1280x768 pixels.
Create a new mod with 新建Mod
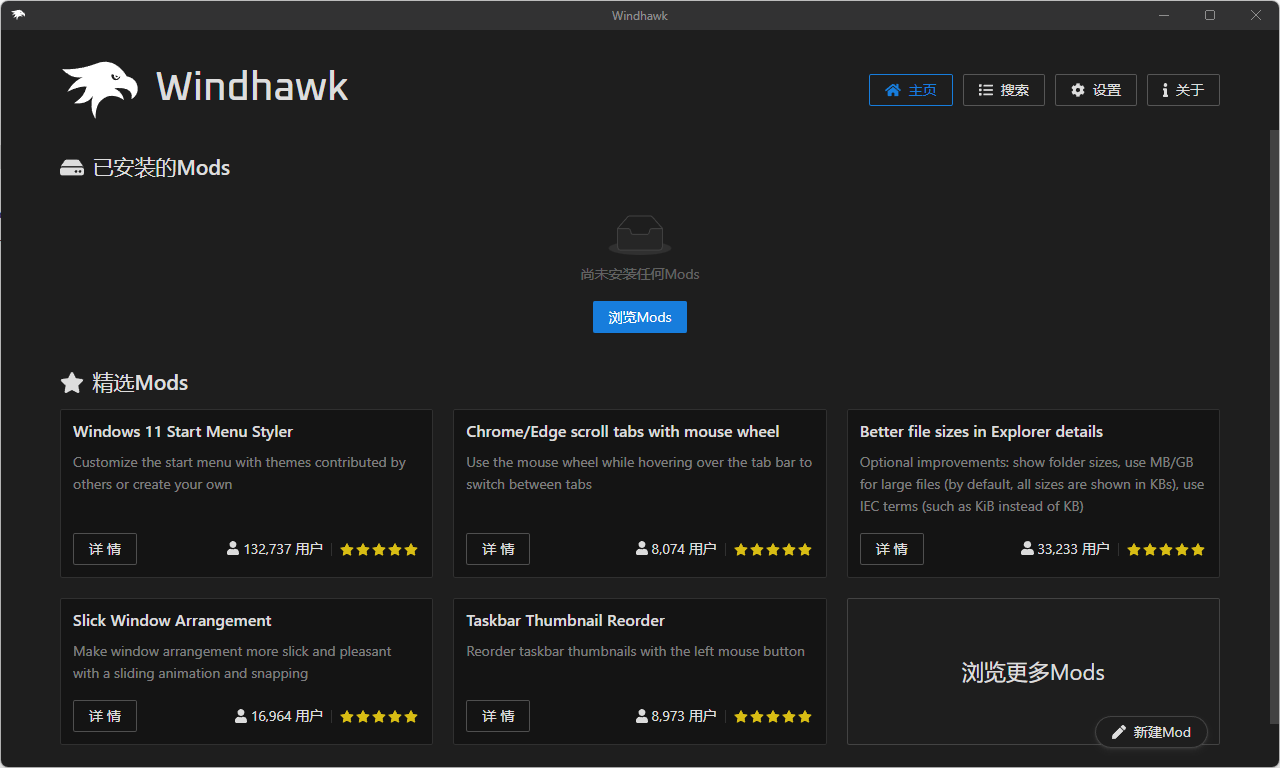pyautogui.click(x=1151, y=732)
